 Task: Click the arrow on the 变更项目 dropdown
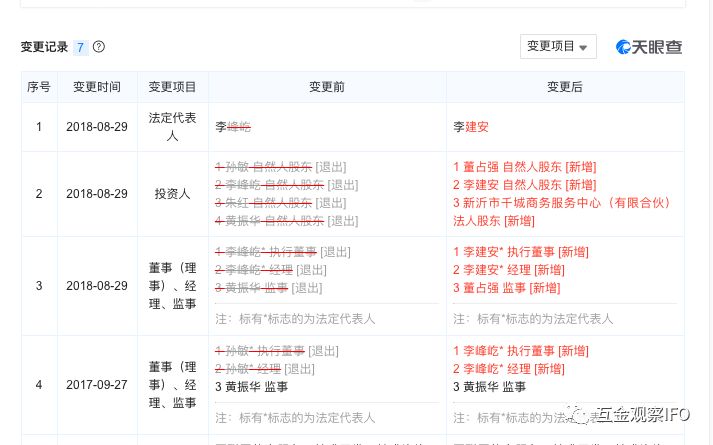coord(583,47)
